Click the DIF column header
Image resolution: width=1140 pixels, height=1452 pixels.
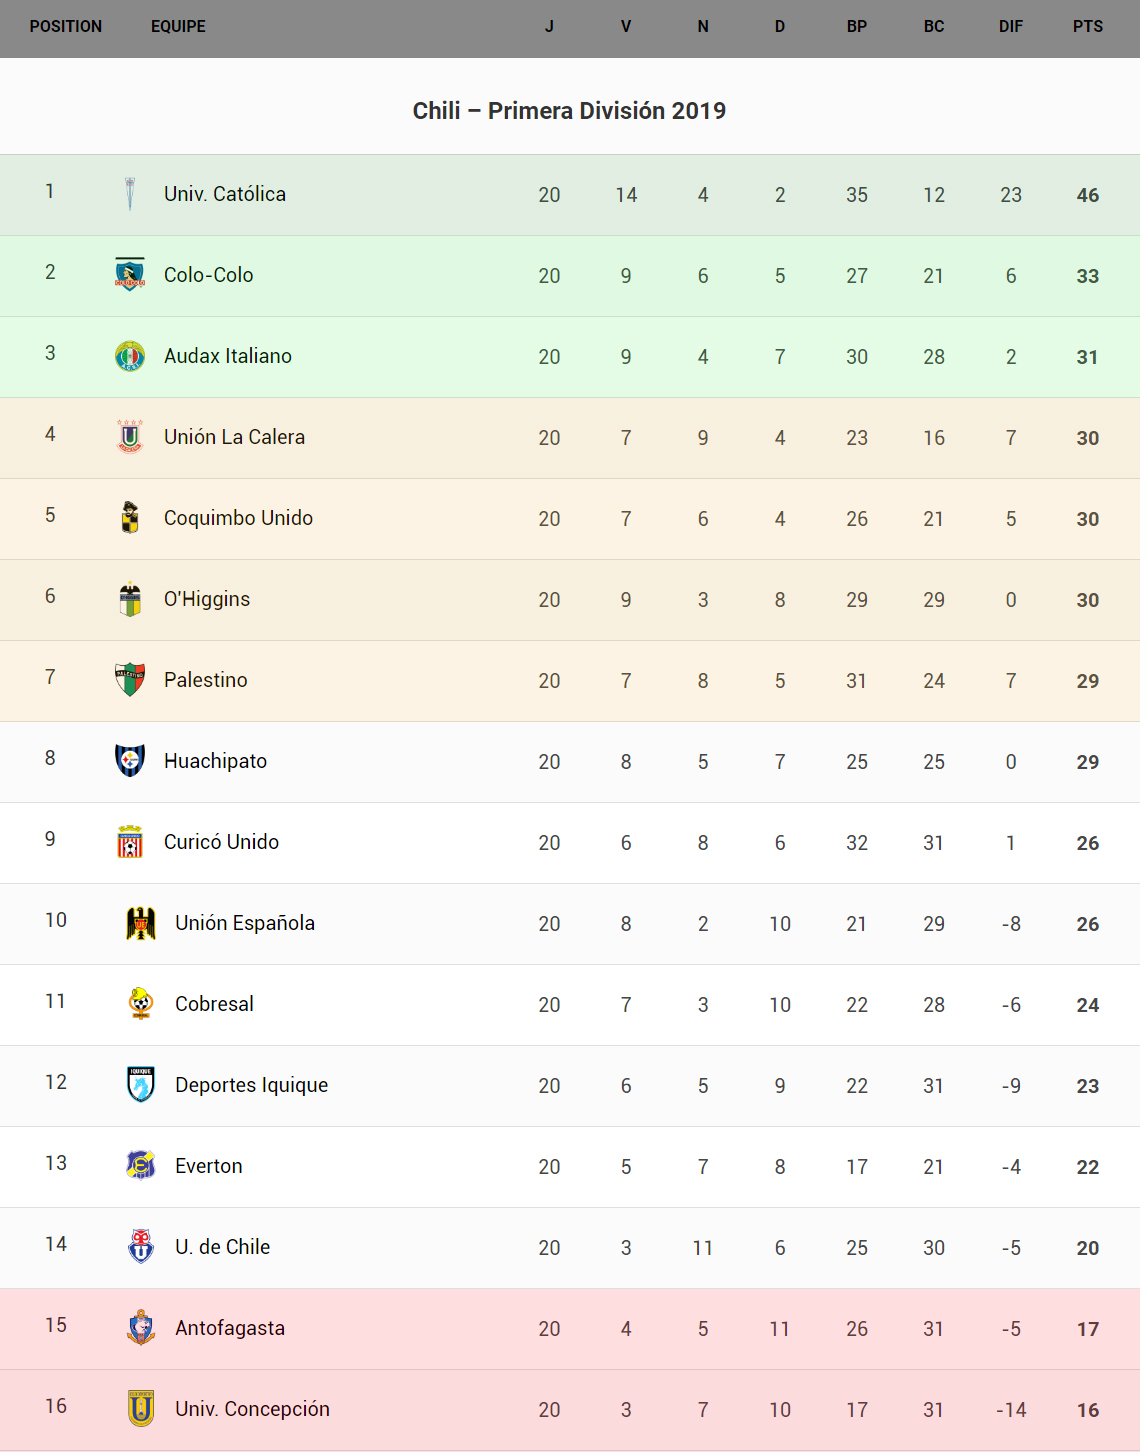pos(1010,27)
